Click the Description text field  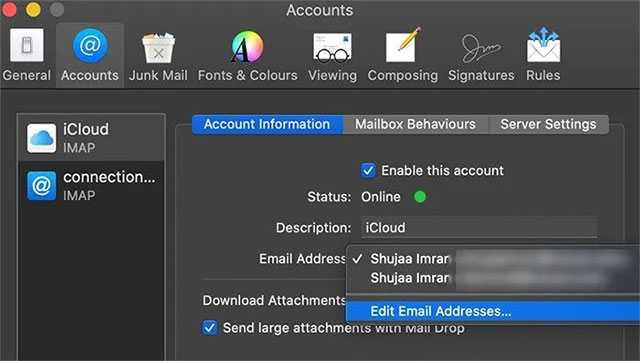[478, 227]
